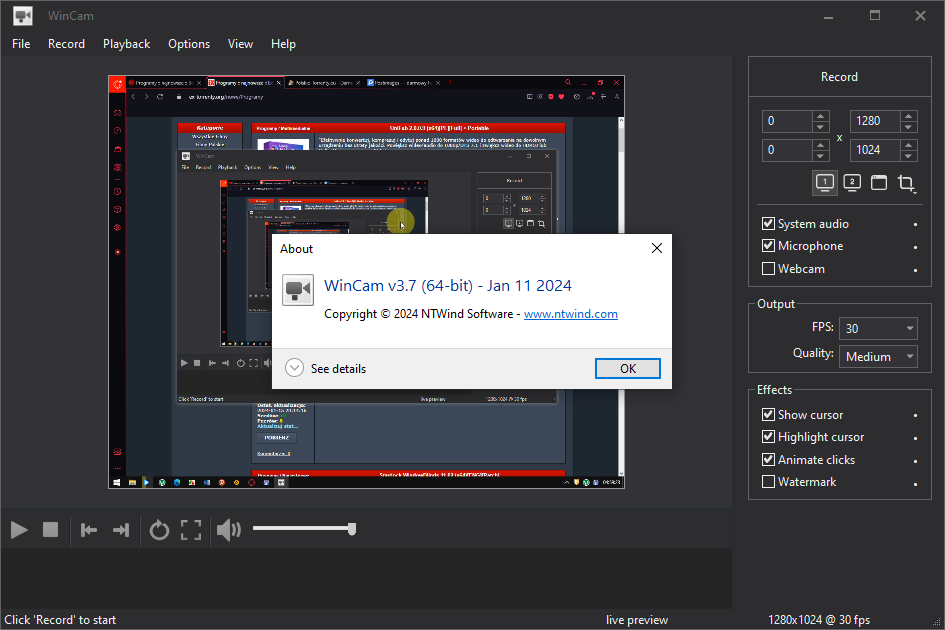This screenshot has width=945, height=630.
Task: Enable the Watermark checkbox
Action: pos(768,482)
